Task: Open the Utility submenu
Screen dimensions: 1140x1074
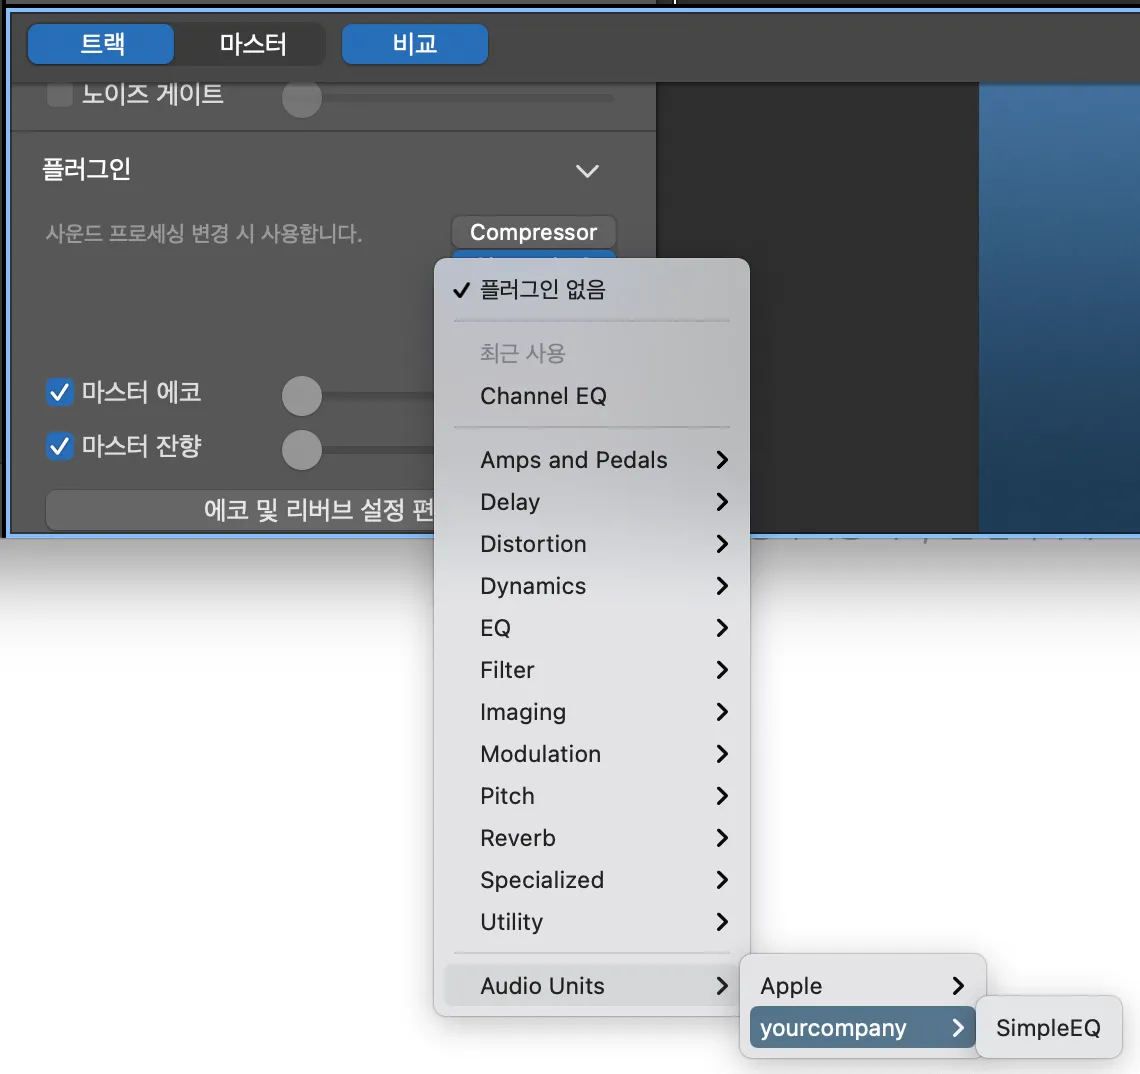Action: (591, 922)
